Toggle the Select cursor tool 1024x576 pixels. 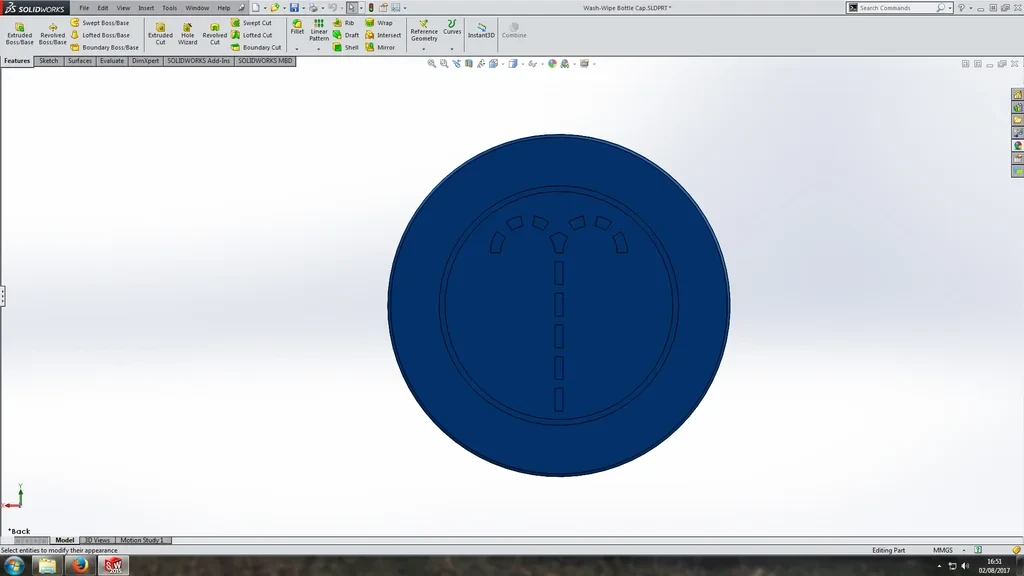[x=351, y=8]
